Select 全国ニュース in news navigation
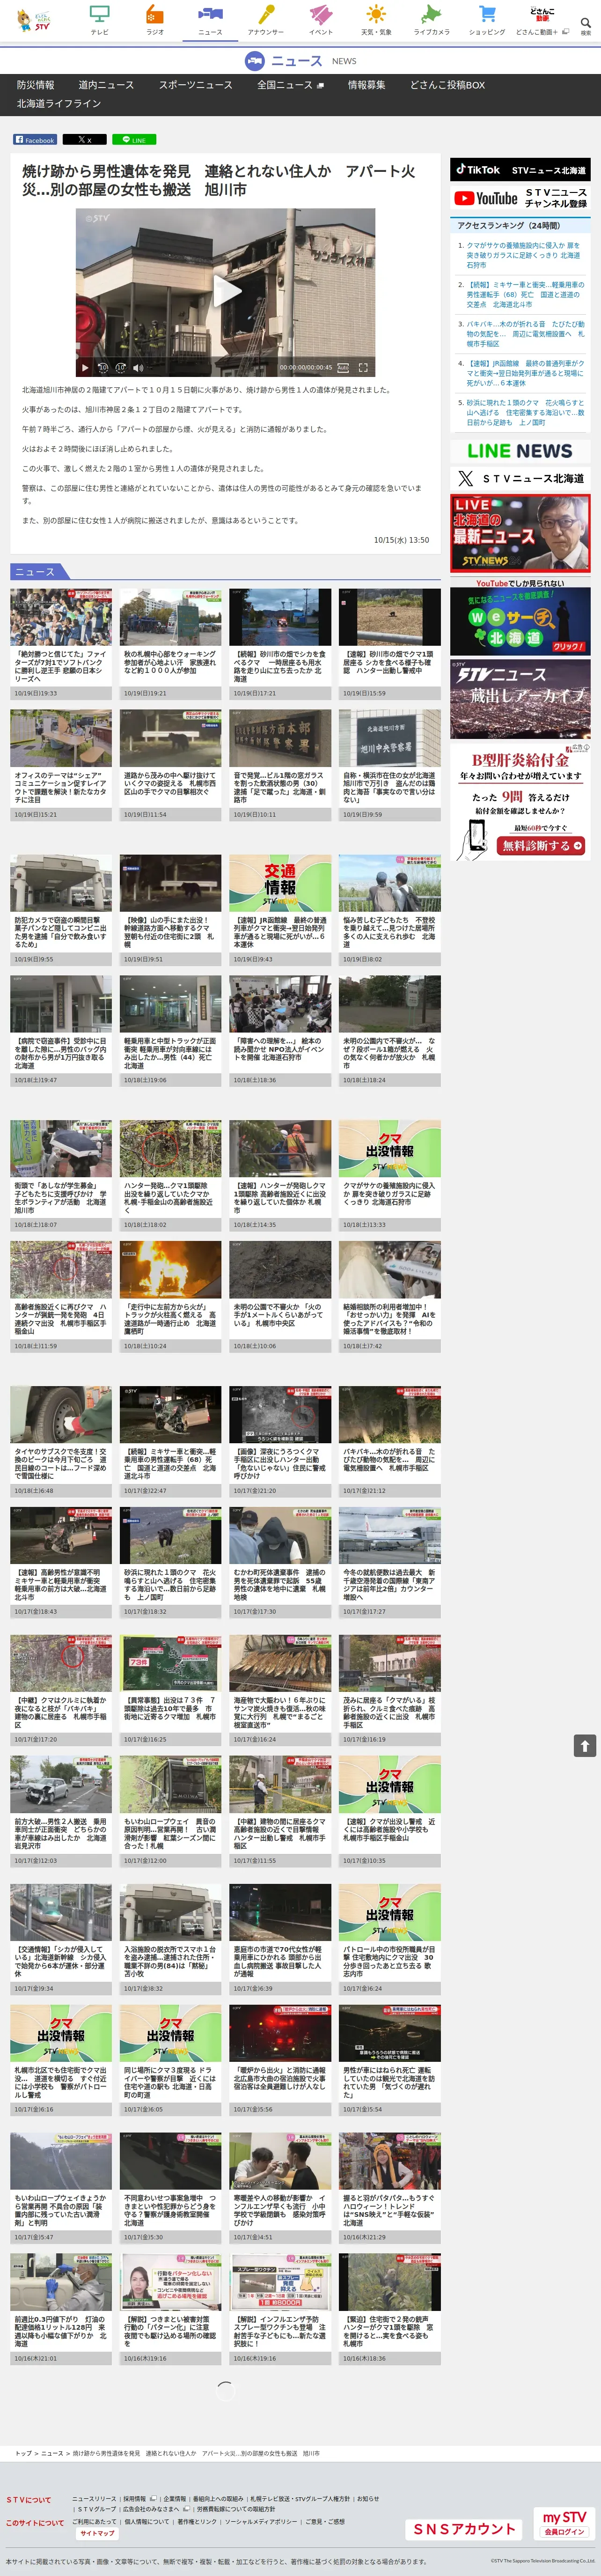 [290, 85]
